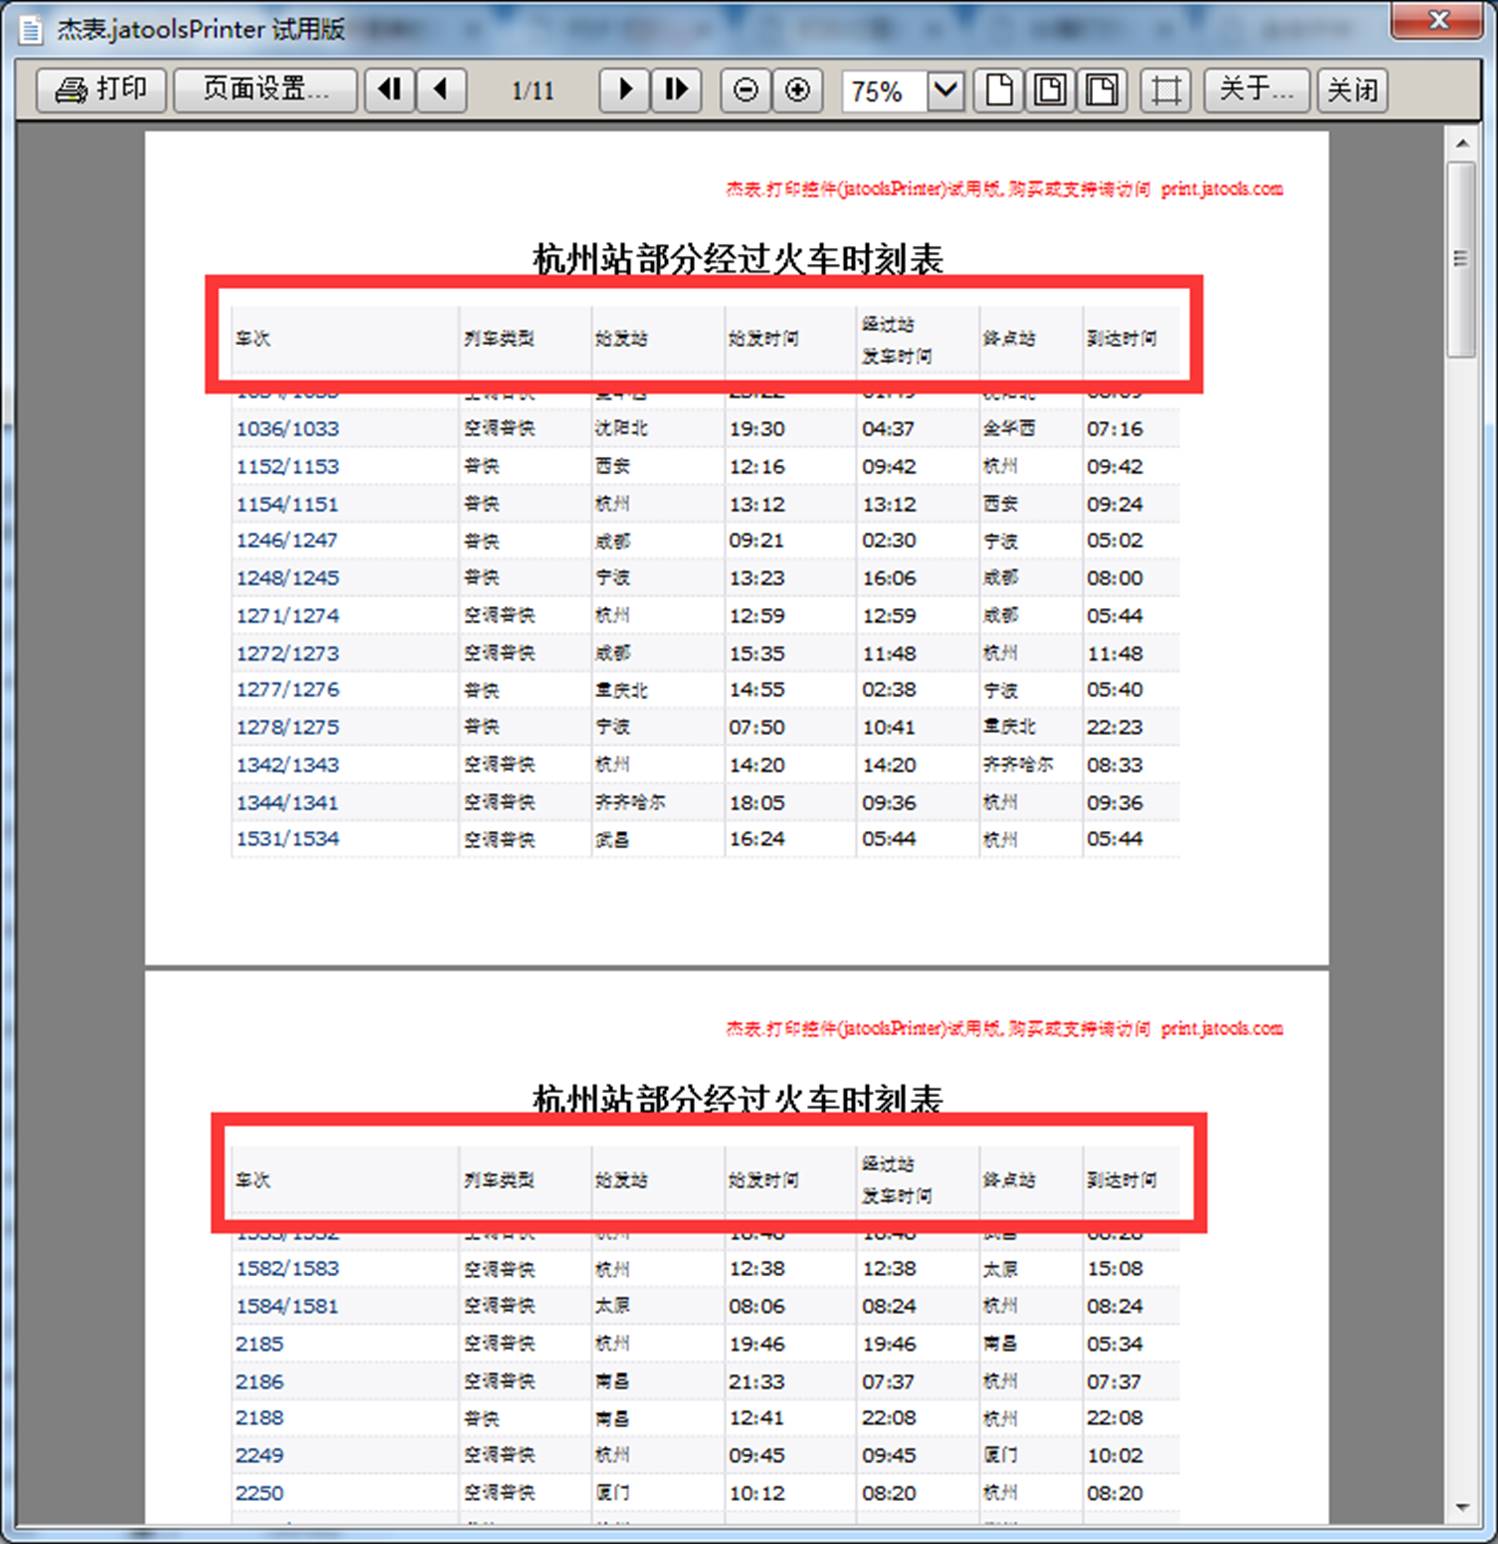The width and height of the screenshot is (1498, 1544).
Task: Click the 打印 print button
Action: pos(101,90)
